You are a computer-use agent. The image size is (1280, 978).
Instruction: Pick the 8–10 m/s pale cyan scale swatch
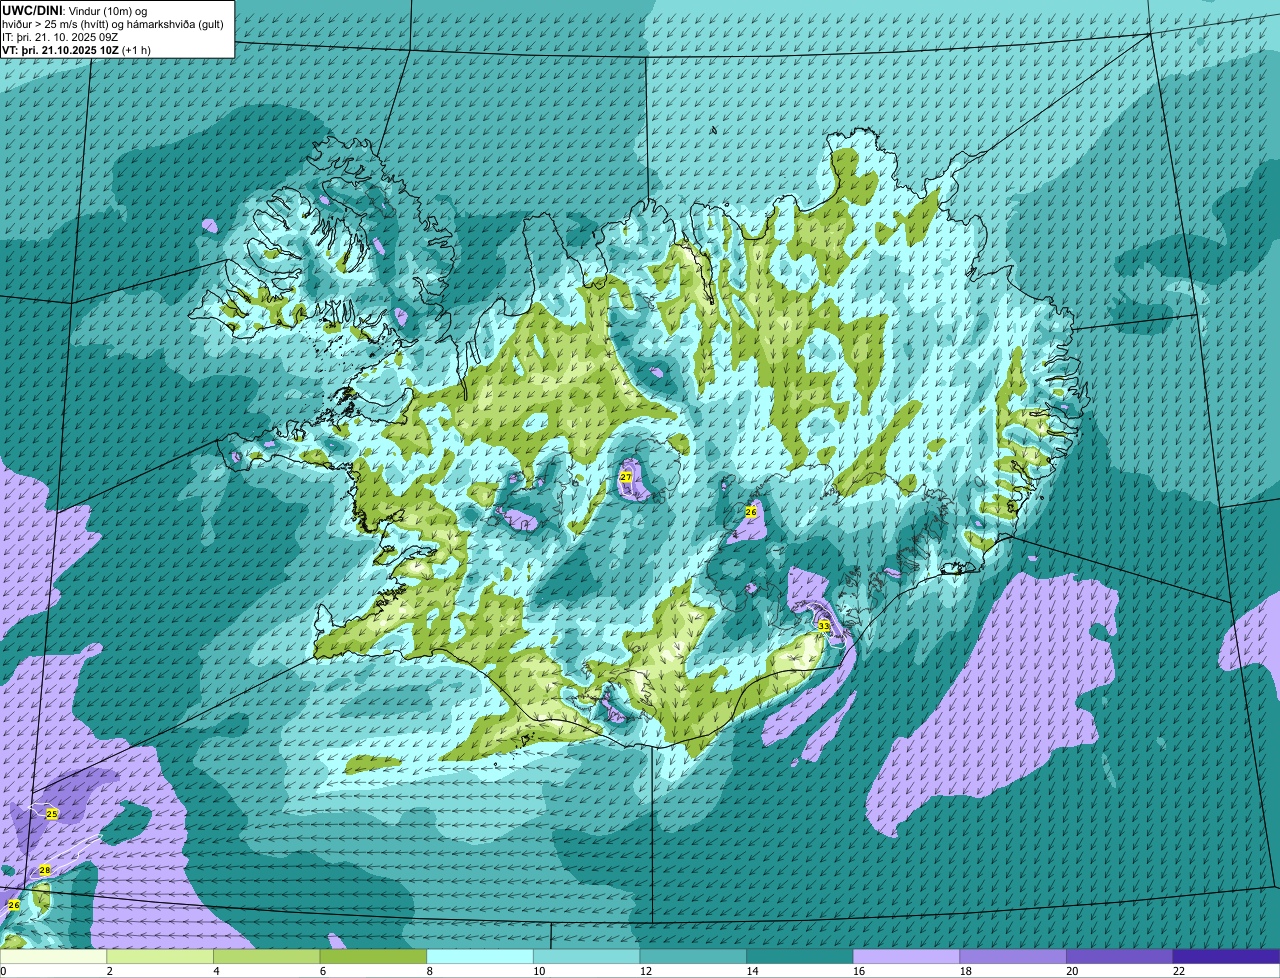480,956
